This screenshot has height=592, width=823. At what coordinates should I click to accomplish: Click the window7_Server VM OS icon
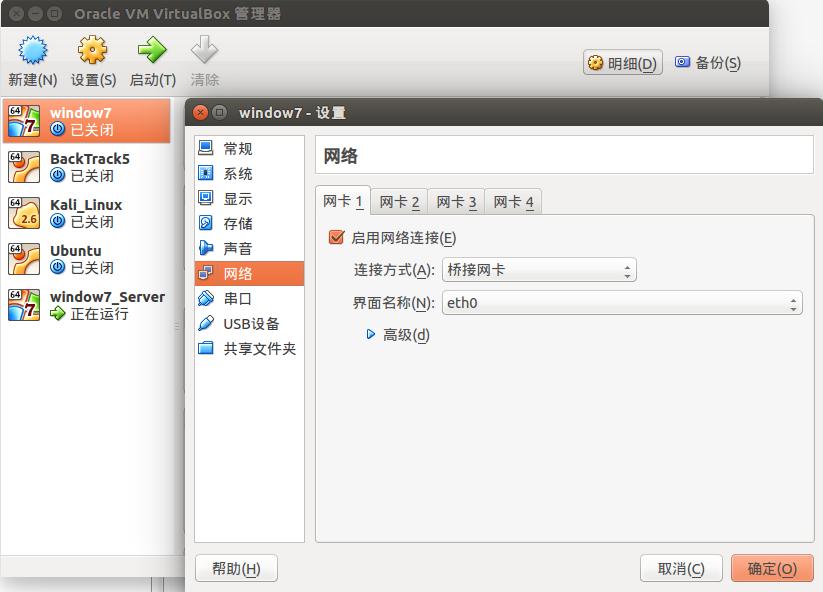tap(24, 304)
